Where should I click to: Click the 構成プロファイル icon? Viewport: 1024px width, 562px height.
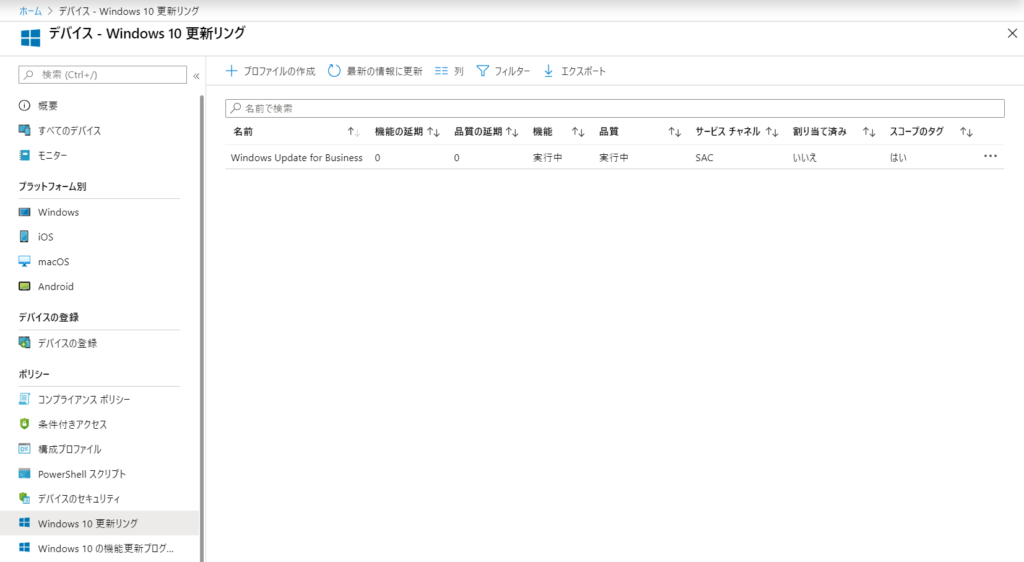click(24, 448)
